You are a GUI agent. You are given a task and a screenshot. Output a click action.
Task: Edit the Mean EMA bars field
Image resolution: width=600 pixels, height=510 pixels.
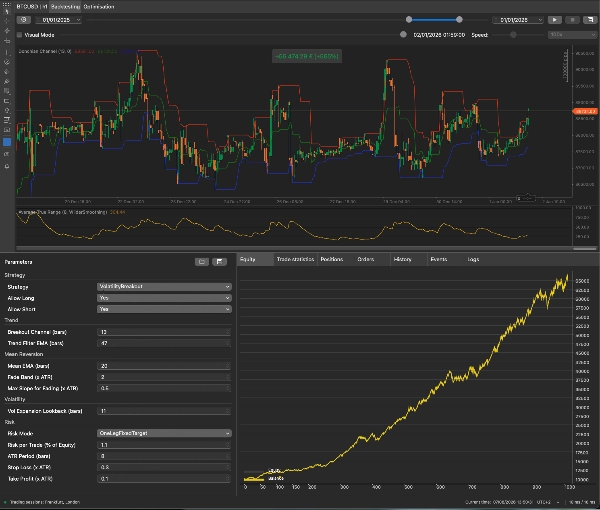coord(164,366)
